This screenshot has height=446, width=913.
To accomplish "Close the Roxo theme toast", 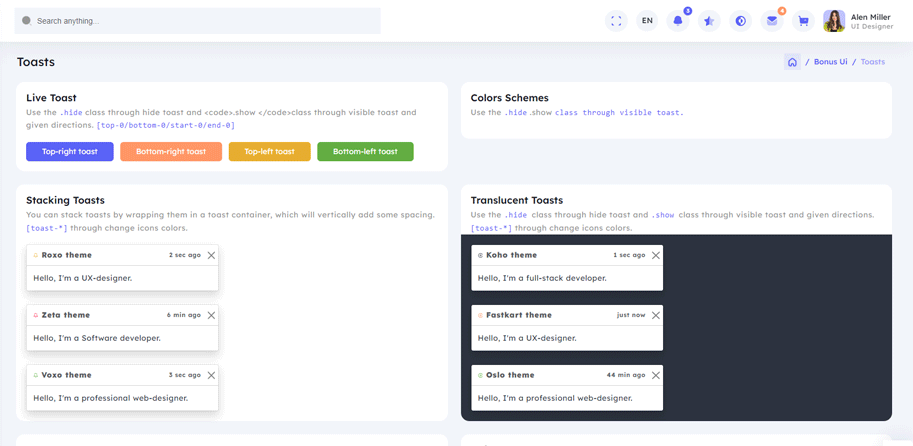I will (x=211, y=255).
